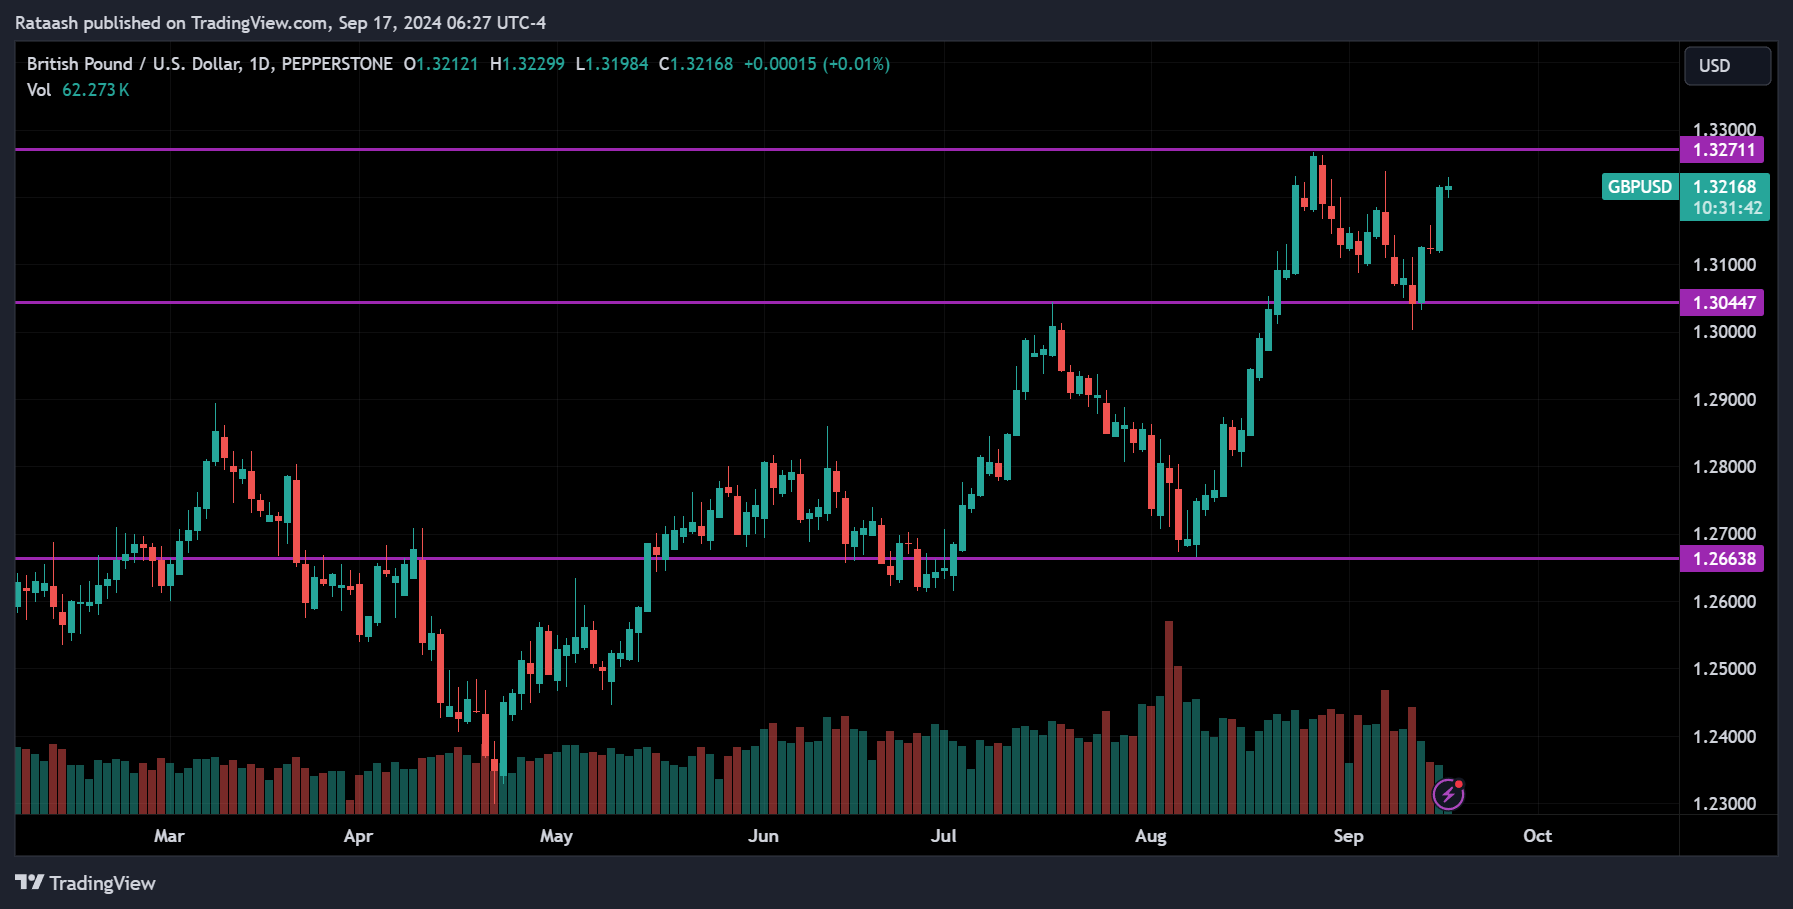The image size is (1793, 909).
Task: Open the USD currency selector
Action: tap(1727, 66)
